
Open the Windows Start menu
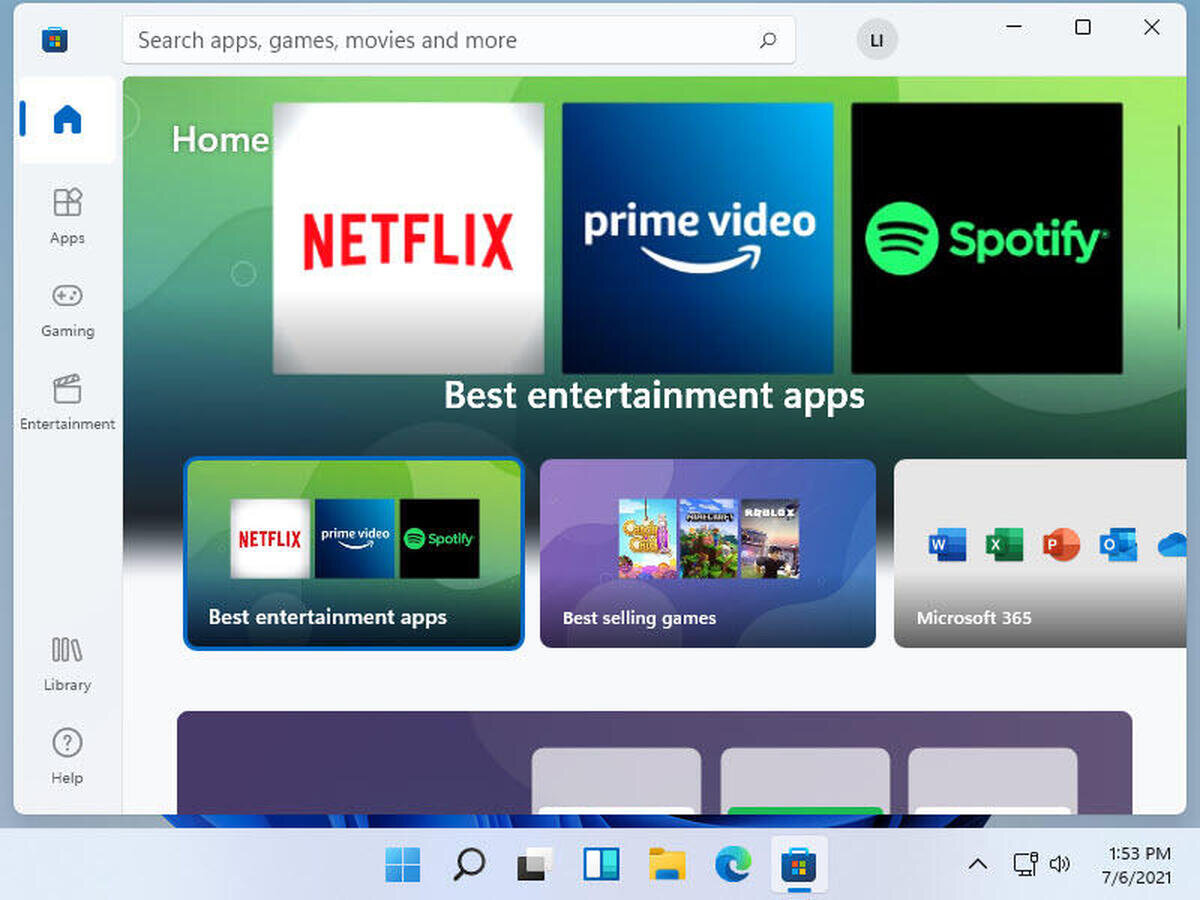(403, 865)
